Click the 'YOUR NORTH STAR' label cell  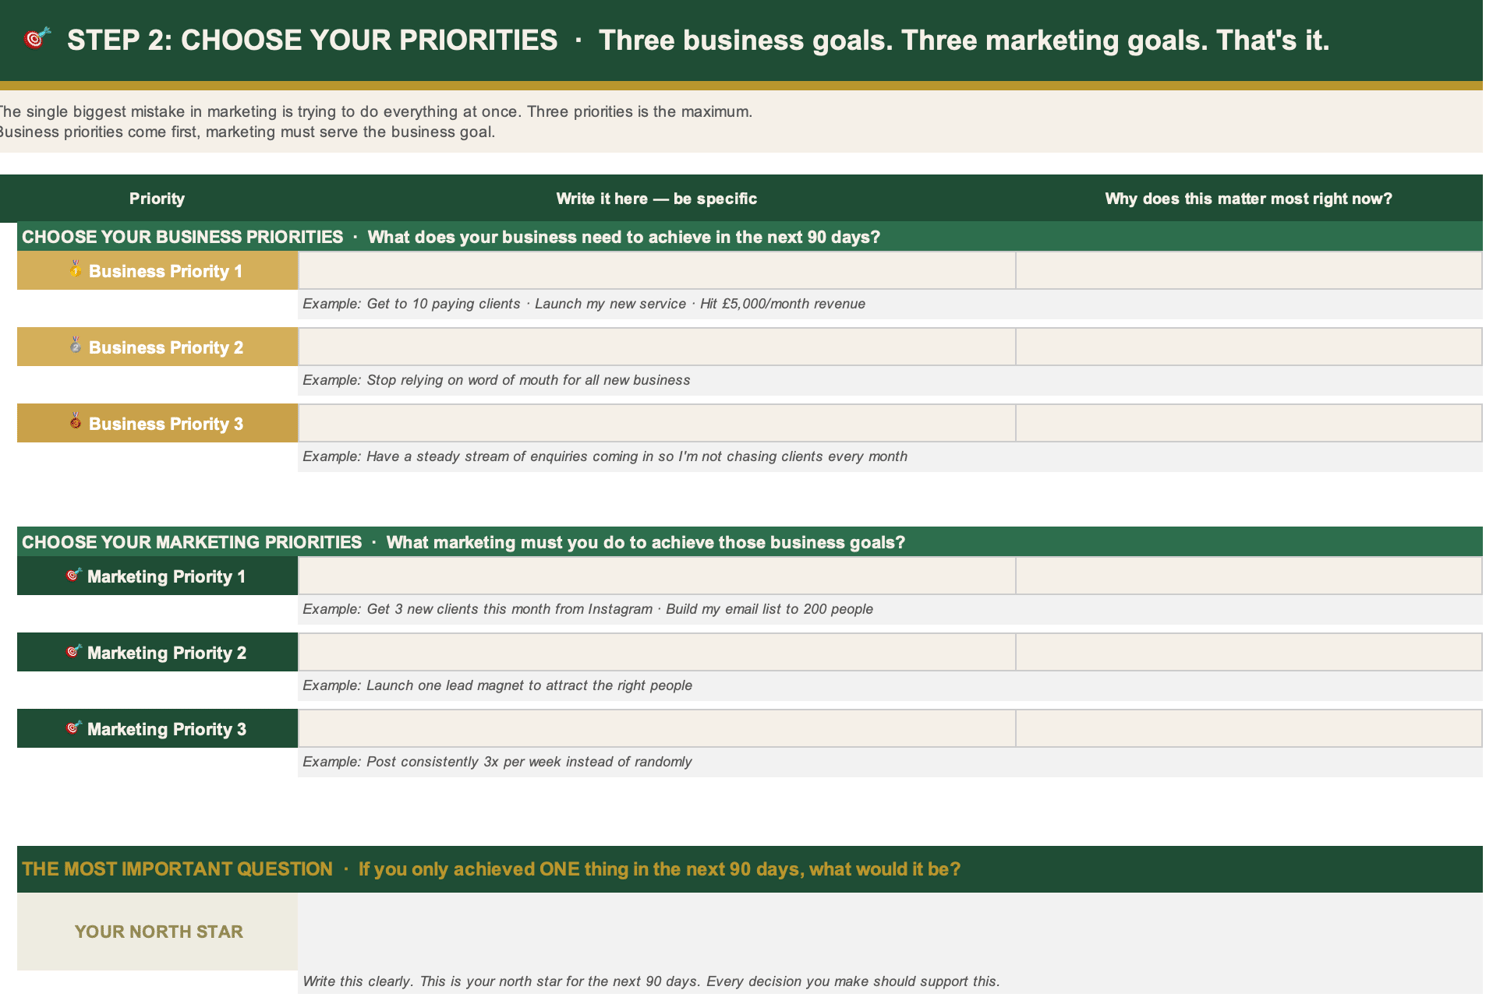(158, 931)
